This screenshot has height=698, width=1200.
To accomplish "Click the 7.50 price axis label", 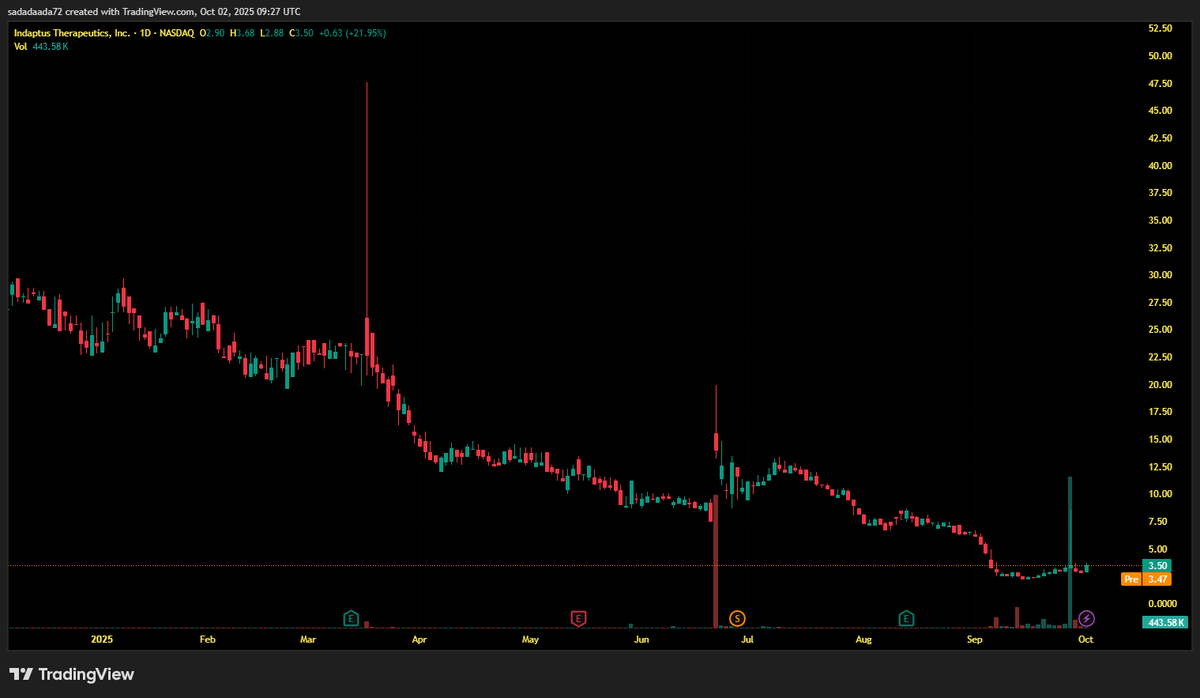I will [x=1160, y=522].
